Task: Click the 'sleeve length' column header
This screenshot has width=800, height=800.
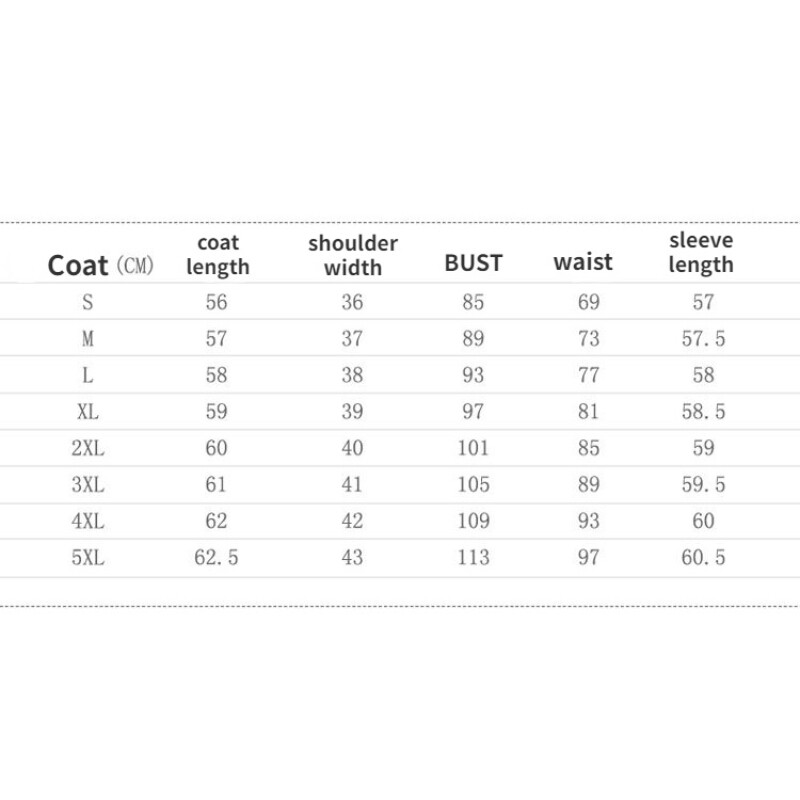Action: point(701,252)
